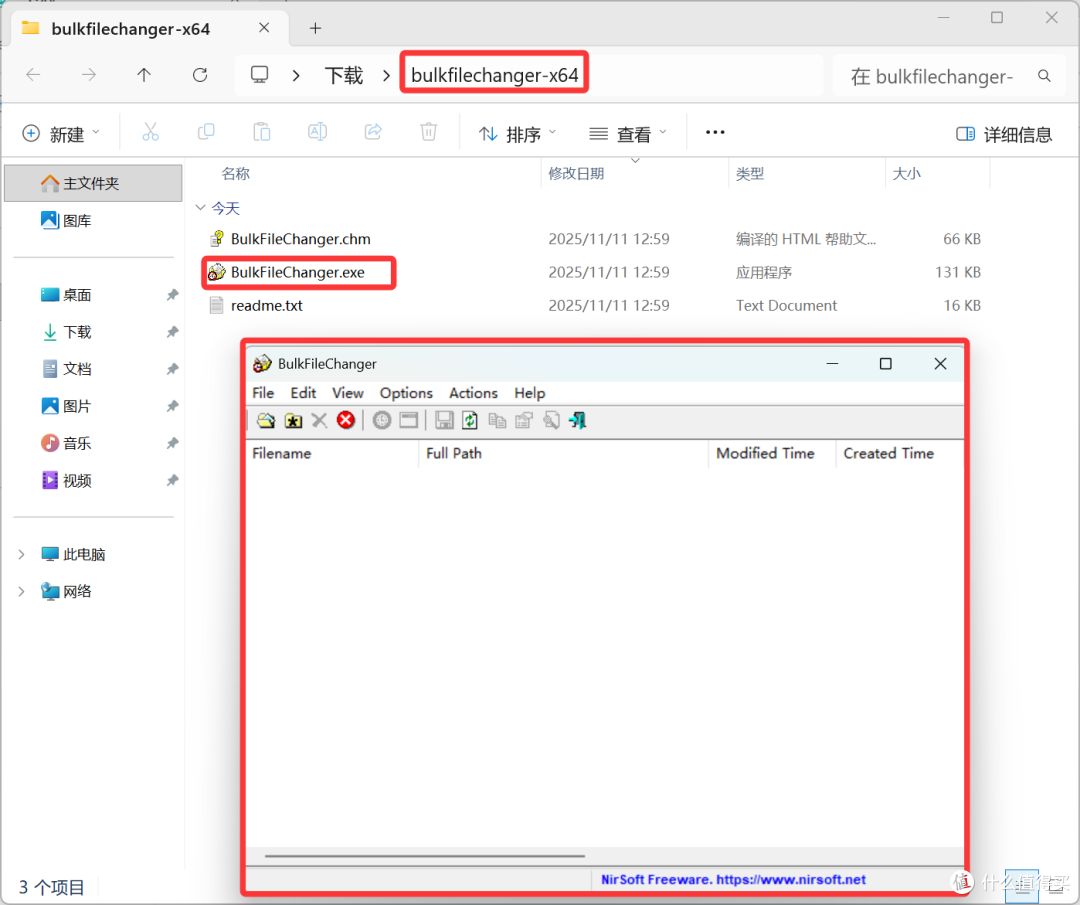This screenshot has height=905, width=1080.
Task: Open the Add Files dialog in BulkFileChanger
Action: 265,420
